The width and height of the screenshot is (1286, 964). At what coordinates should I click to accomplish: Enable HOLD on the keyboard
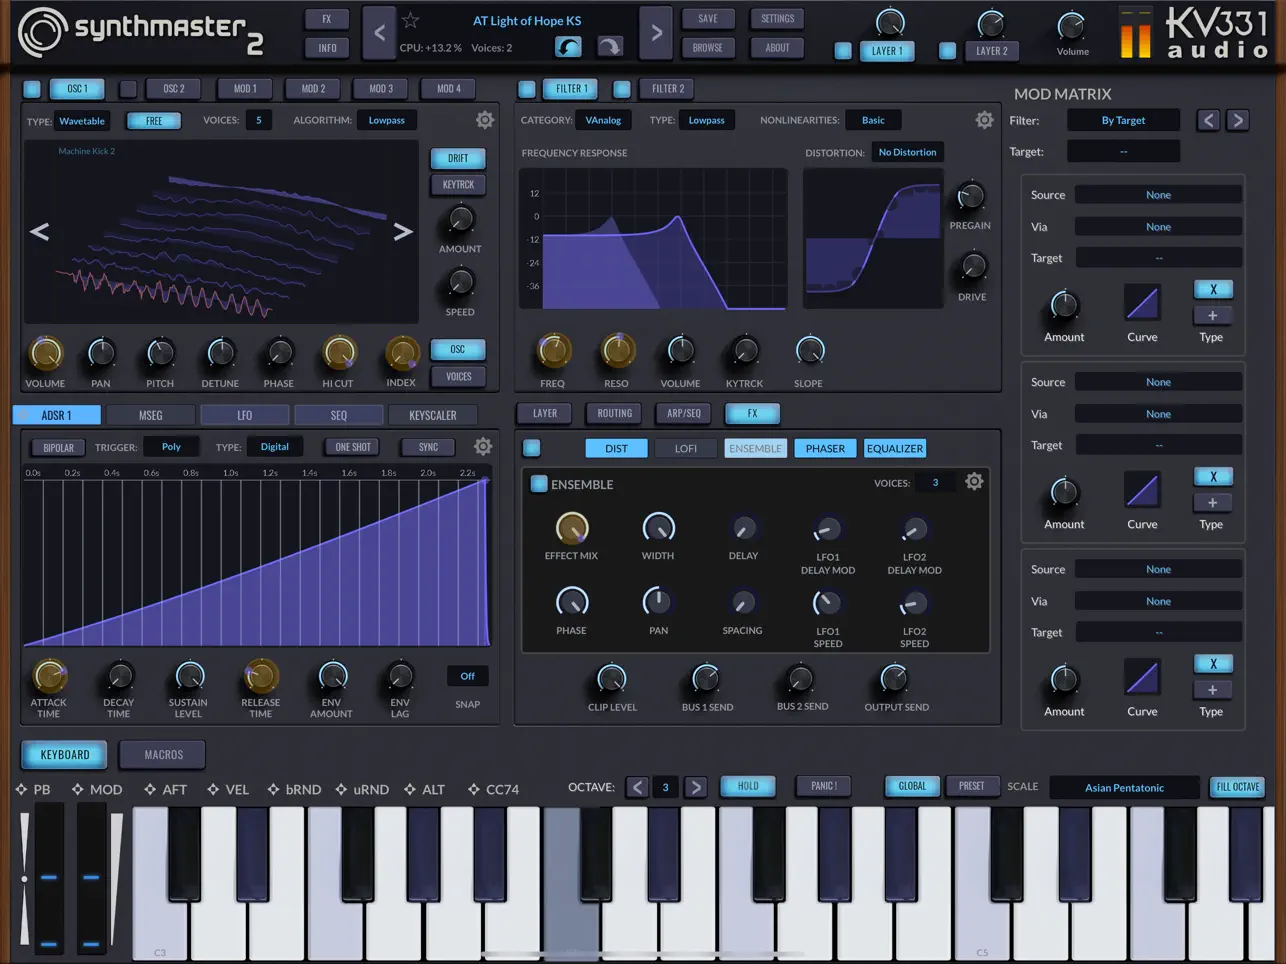point(747,786)
